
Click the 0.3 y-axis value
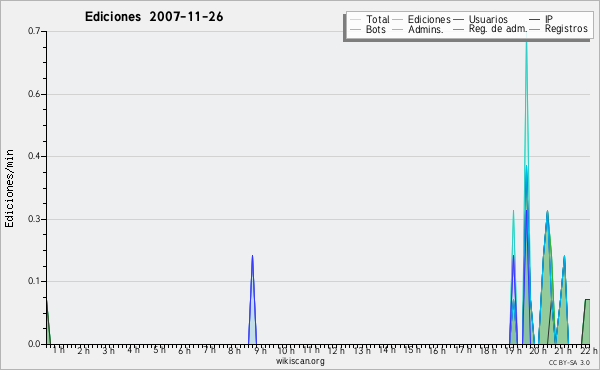point(34,219)
